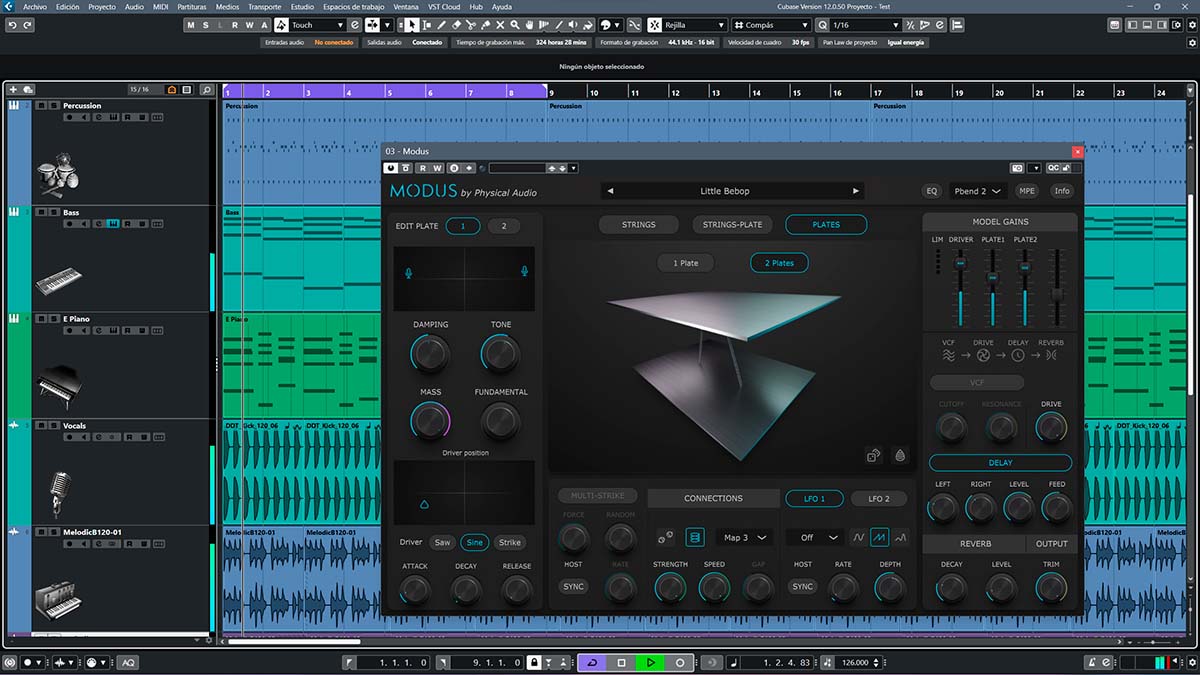Stop playback with the Stop button
The height and width of the screenshot is (675, 1200).
click(x=621, y=662)
